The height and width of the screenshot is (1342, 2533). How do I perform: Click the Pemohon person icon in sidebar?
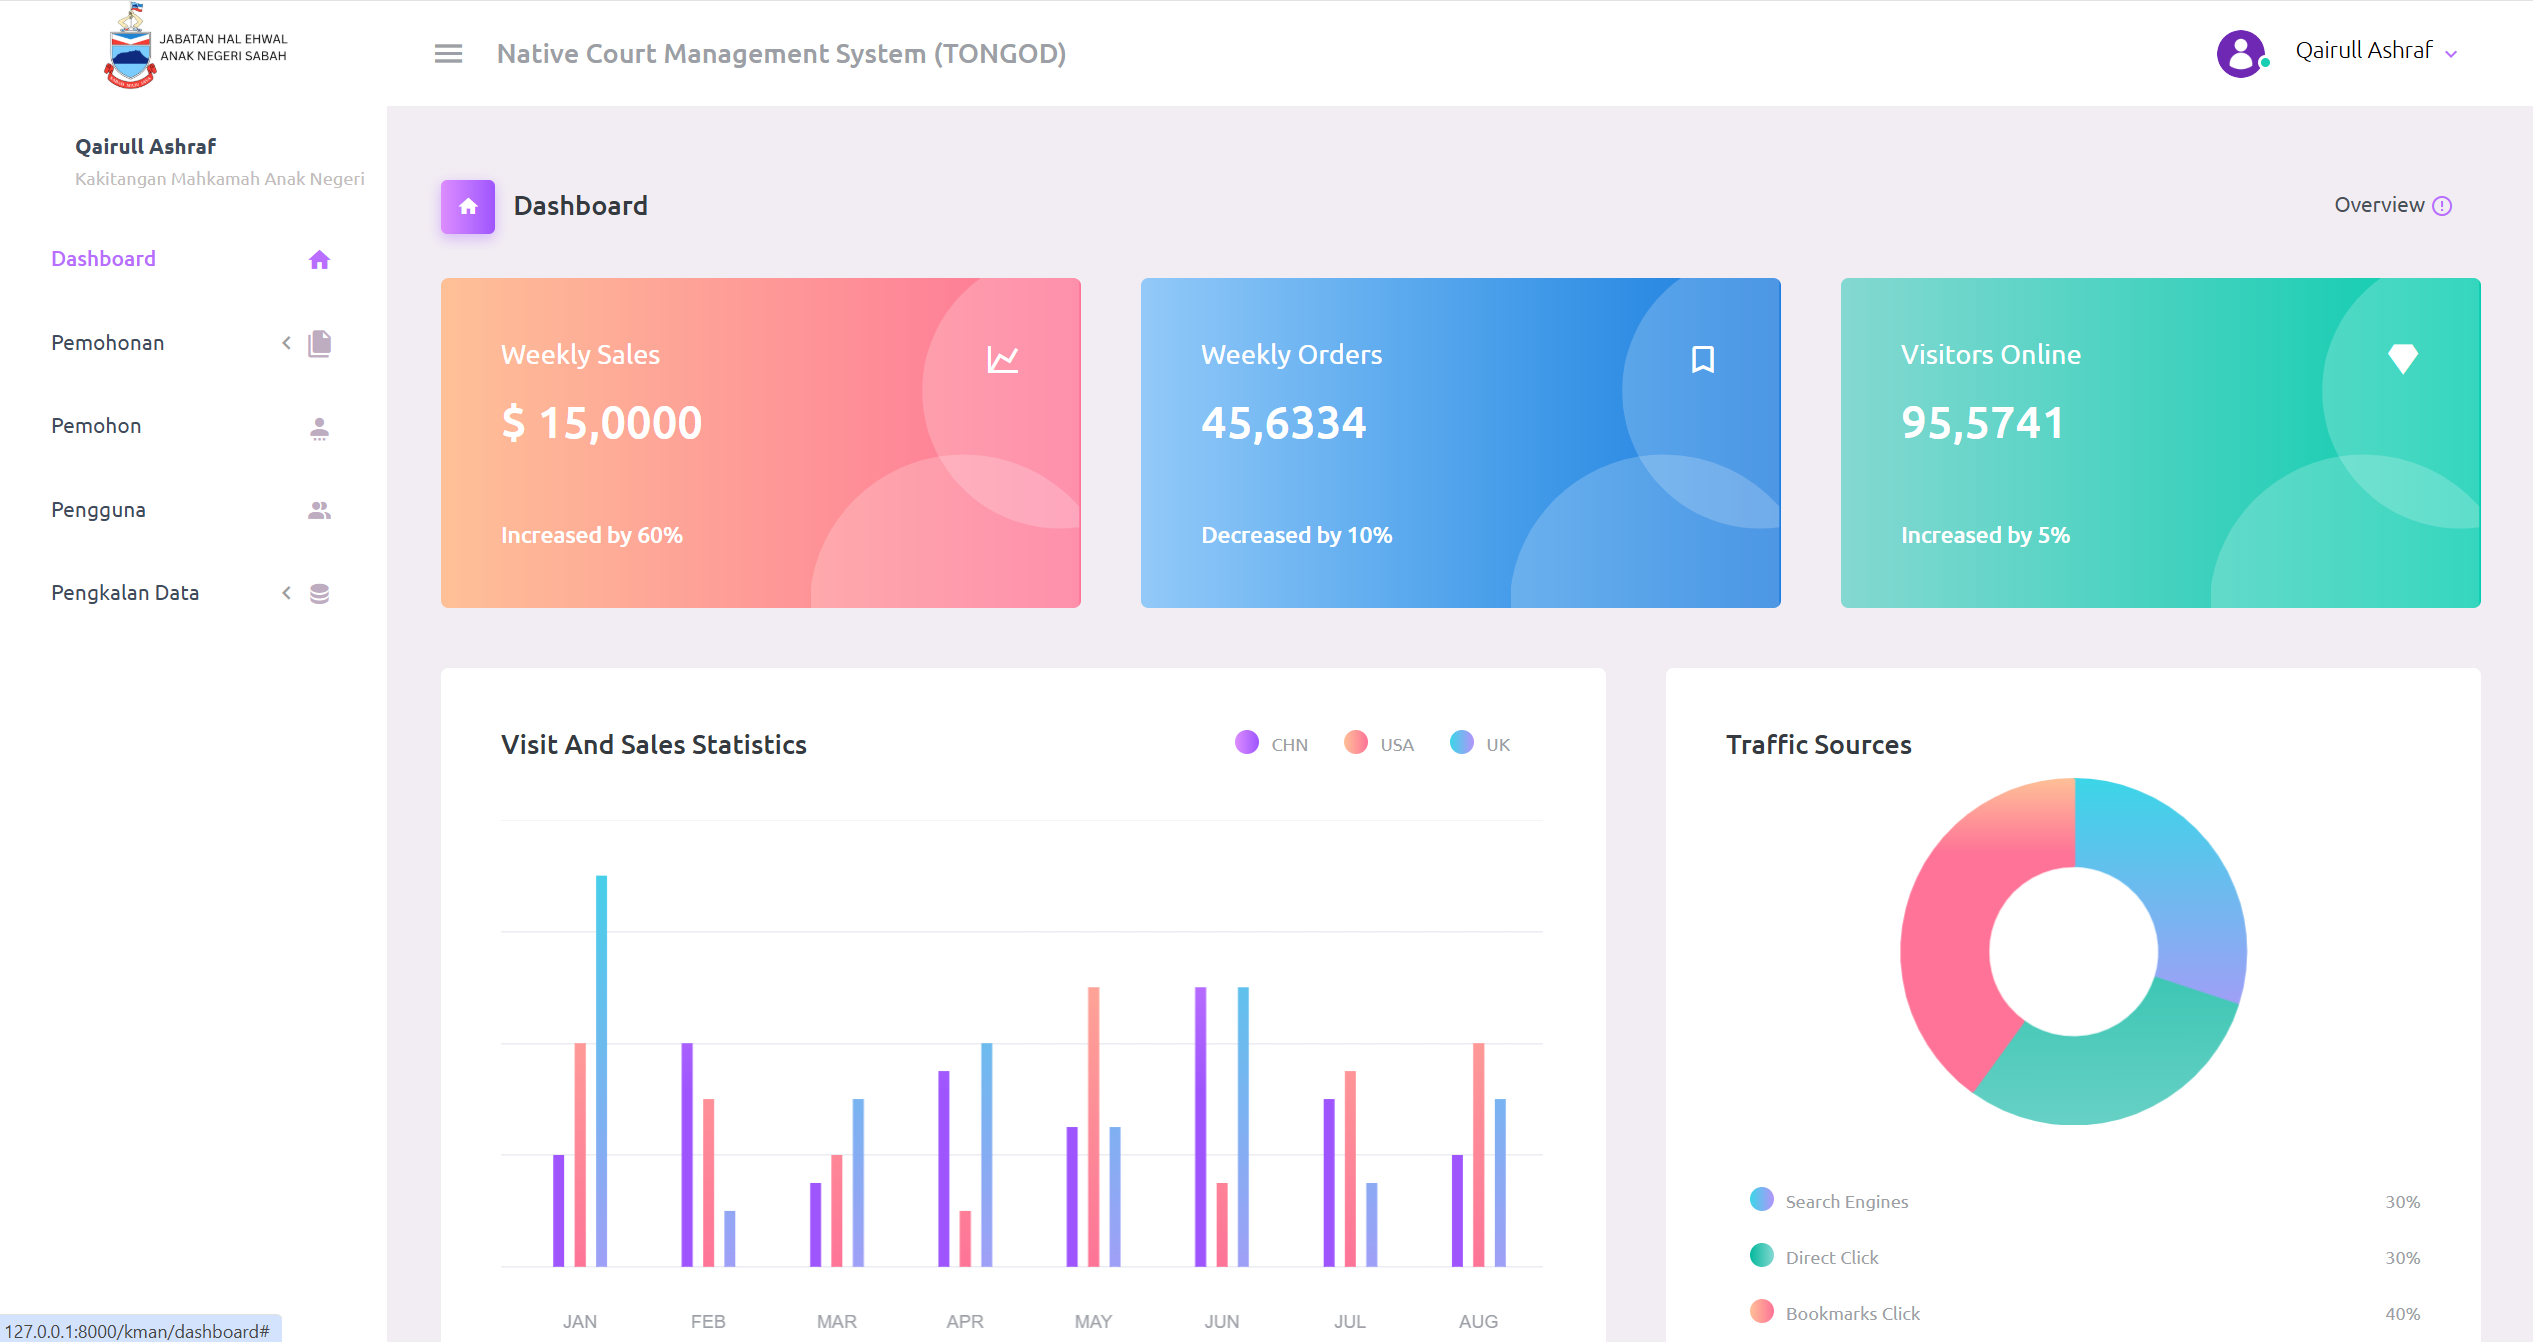(319, 428)
